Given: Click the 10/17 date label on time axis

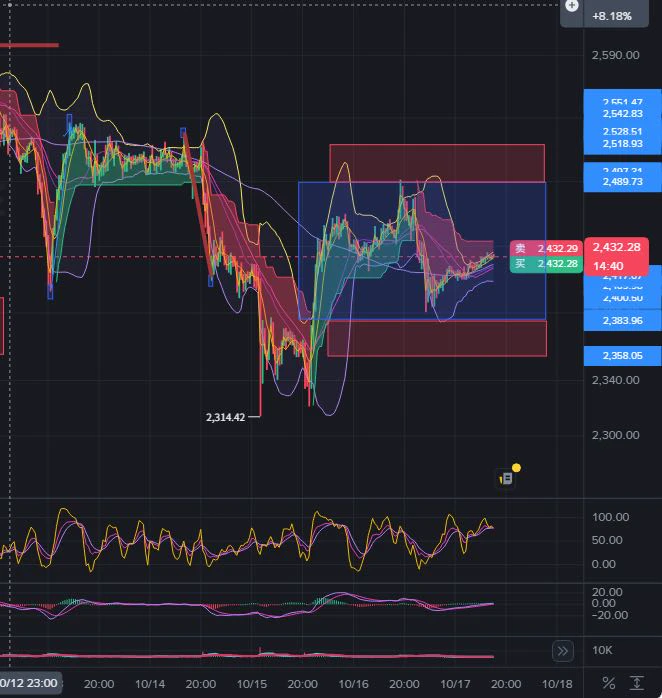Looking at the screenshot, I should [x=455, y=684].
